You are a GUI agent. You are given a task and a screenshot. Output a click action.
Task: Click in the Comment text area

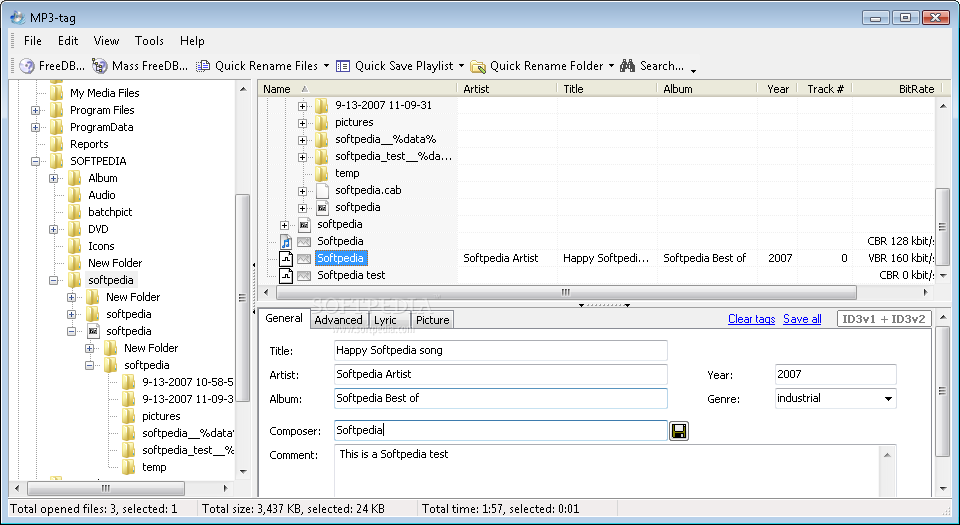607,471
